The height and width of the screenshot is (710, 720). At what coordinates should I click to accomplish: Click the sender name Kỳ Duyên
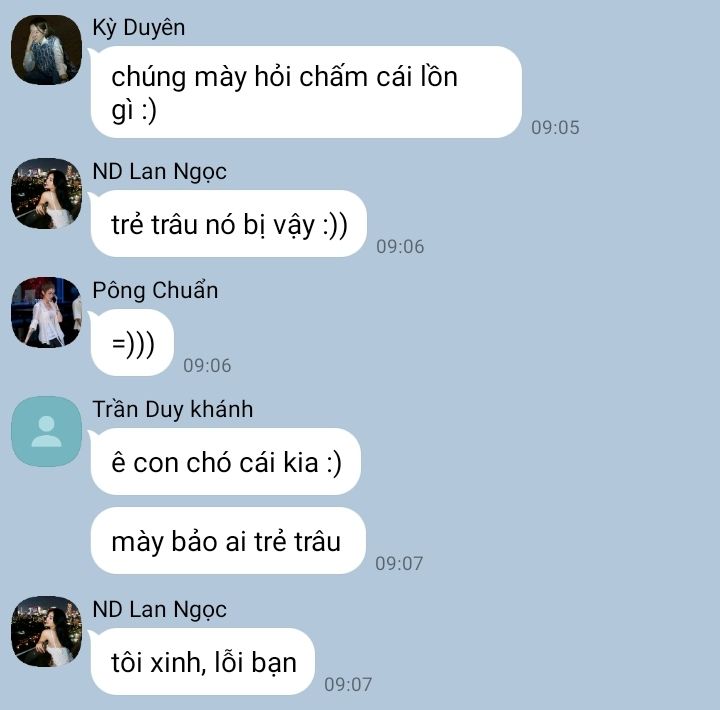[139, 28]
